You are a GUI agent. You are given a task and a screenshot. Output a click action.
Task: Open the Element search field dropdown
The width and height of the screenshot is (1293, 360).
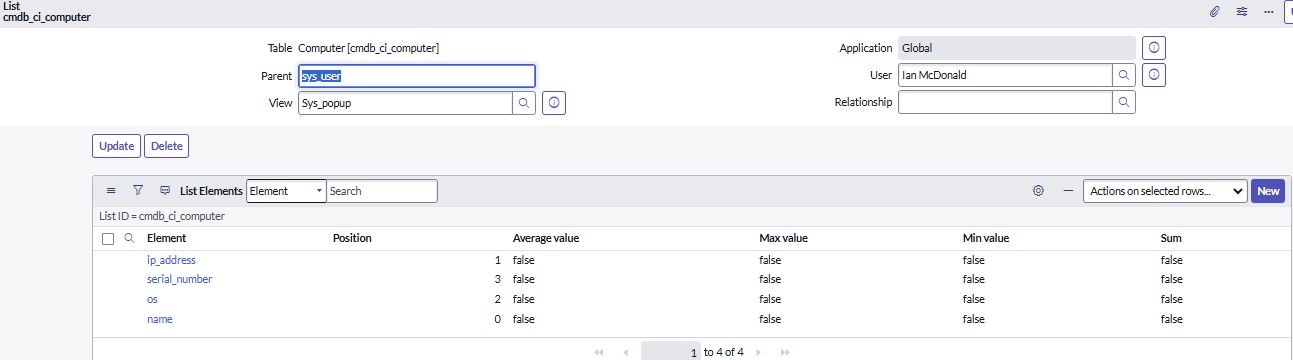(286, 191)
